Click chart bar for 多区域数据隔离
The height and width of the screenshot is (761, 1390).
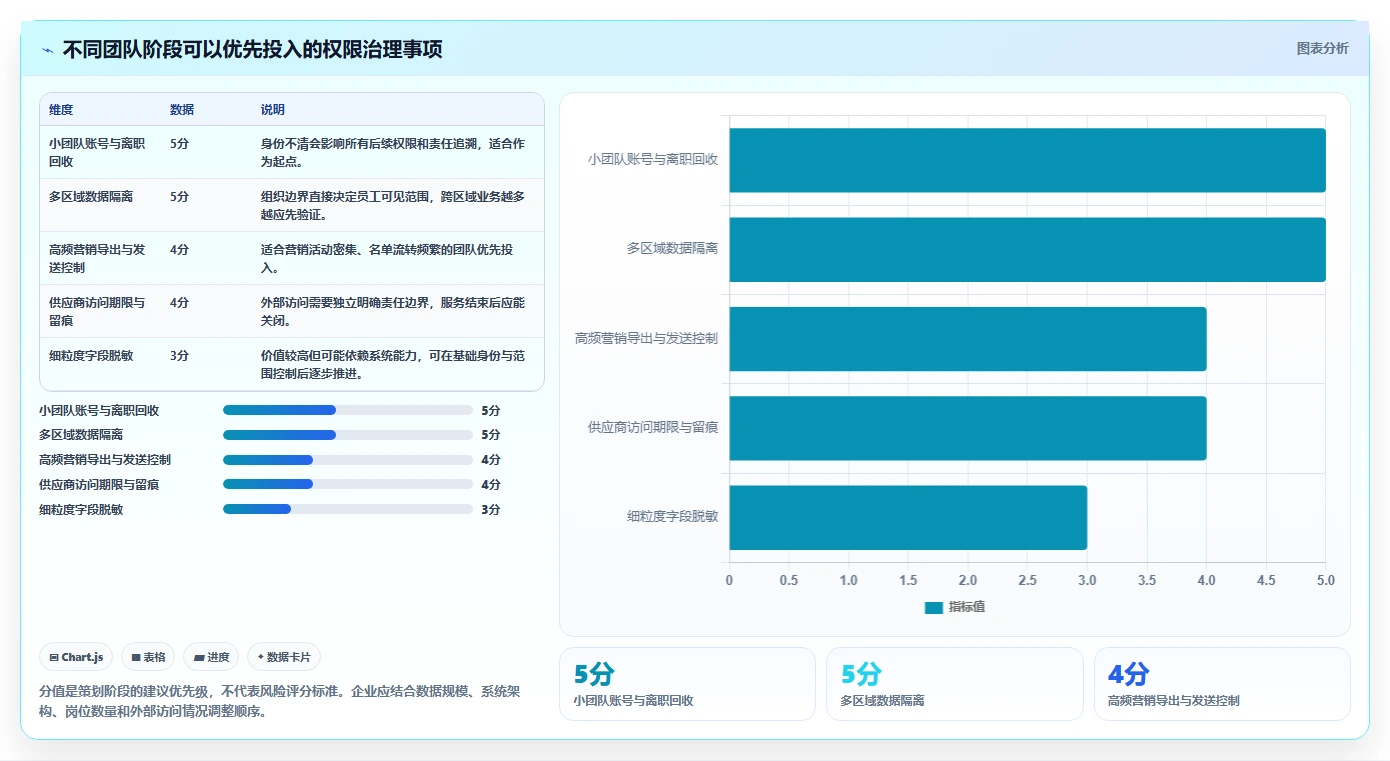tap(1027, 249)
